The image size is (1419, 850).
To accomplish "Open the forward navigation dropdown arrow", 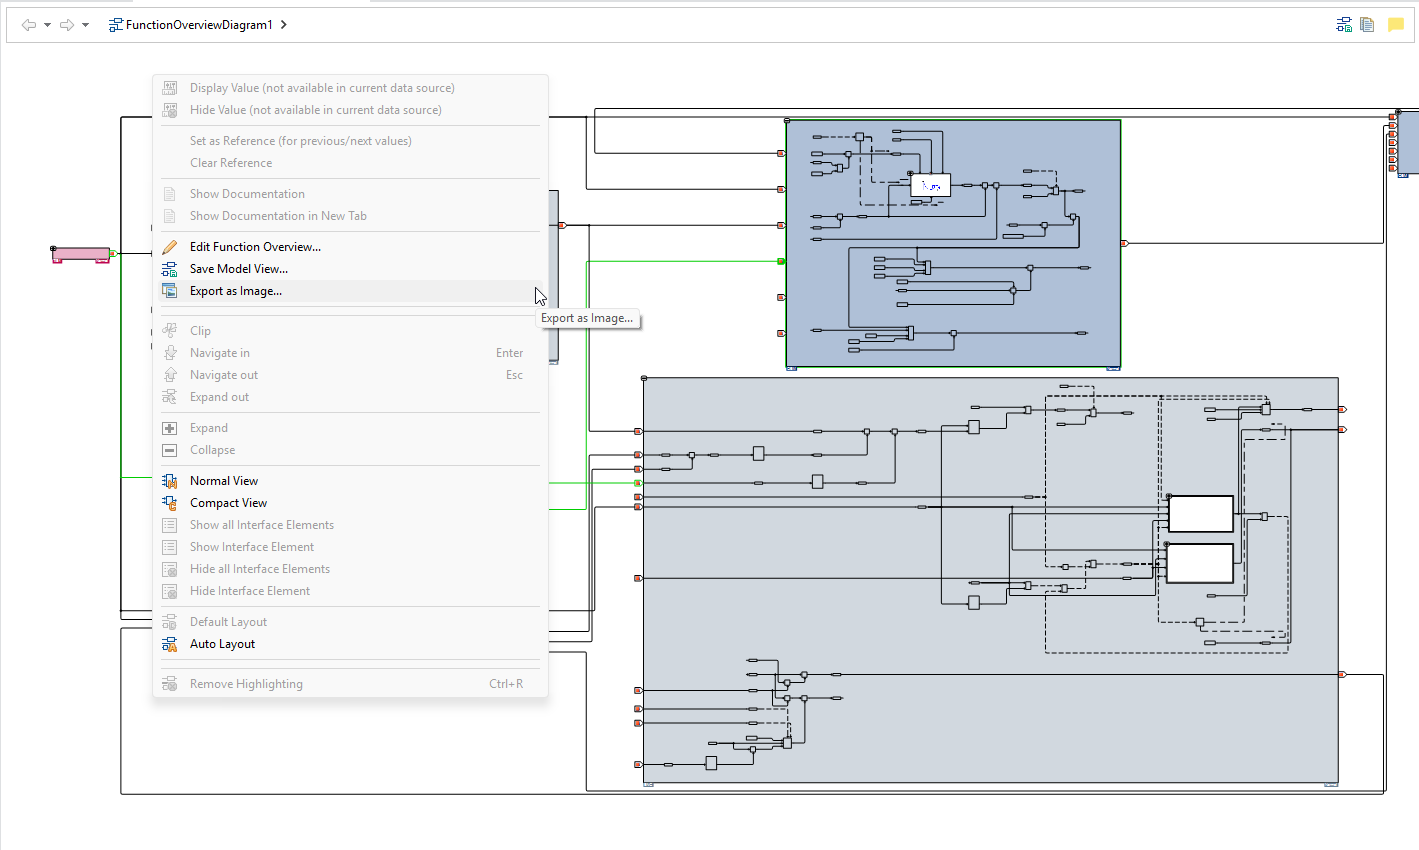I will pos(85,24).
